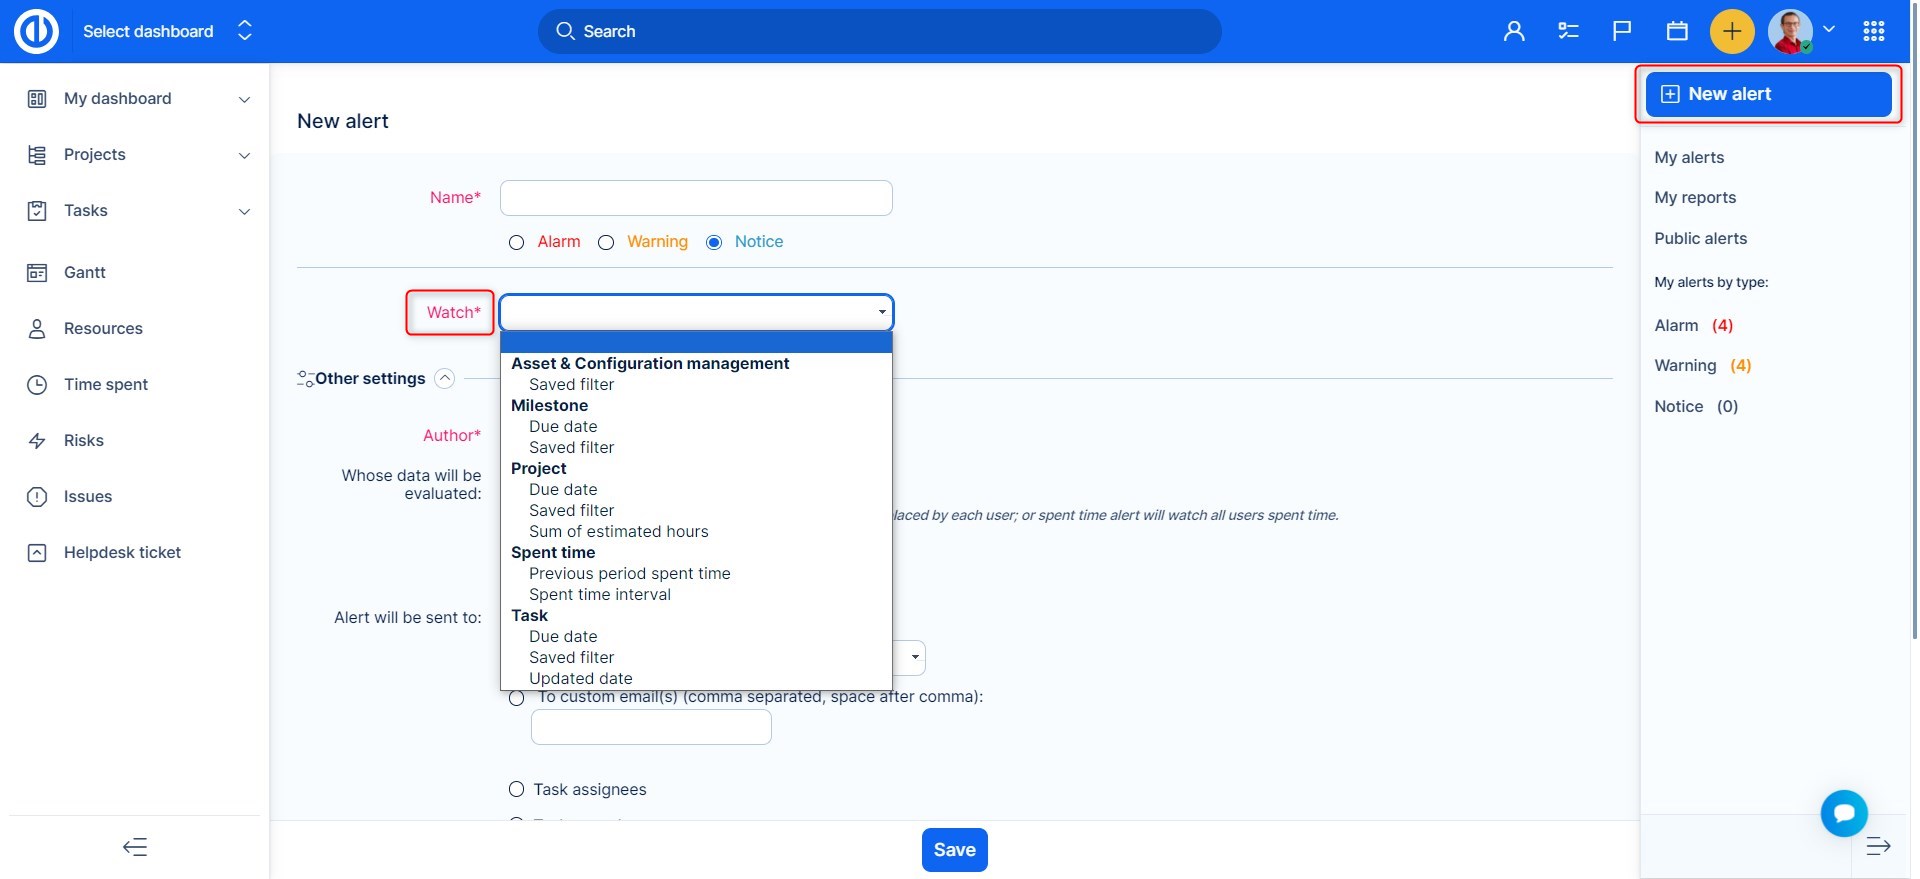The width and height of the screenshot is (1920, 879).
Task: Open the apps grid menu icon
Action: point(1874,31)
